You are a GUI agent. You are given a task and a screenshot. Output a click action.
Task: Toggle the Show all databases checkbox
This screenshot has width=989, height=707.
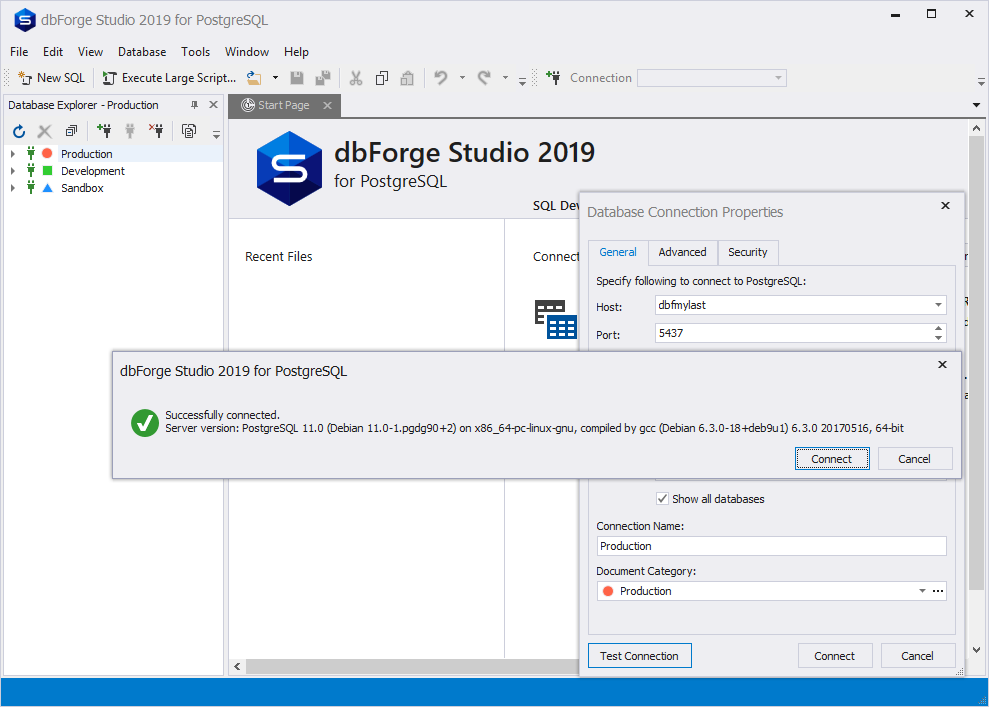tap(662, 499)
